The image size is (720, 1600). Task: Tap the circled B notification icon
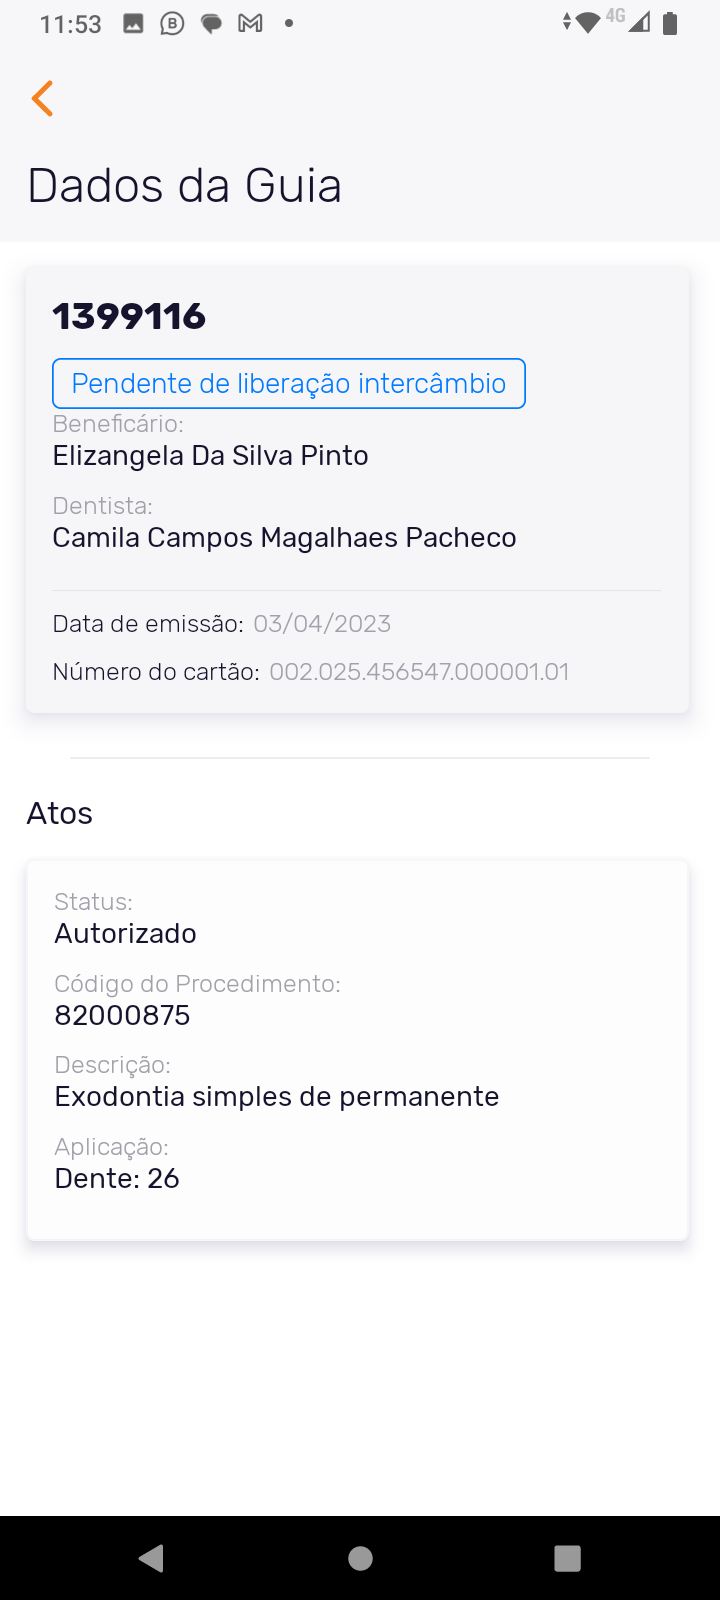click(x=172, y=23)
